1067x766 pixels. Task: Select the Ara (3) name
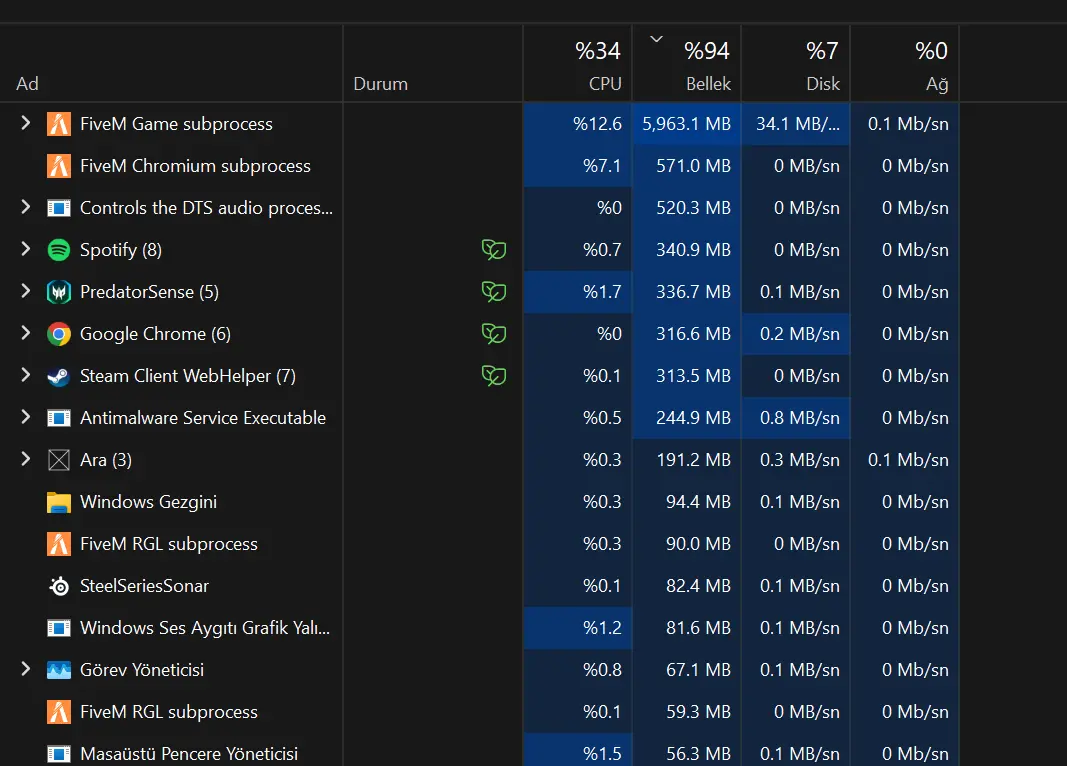click(105, 461)
